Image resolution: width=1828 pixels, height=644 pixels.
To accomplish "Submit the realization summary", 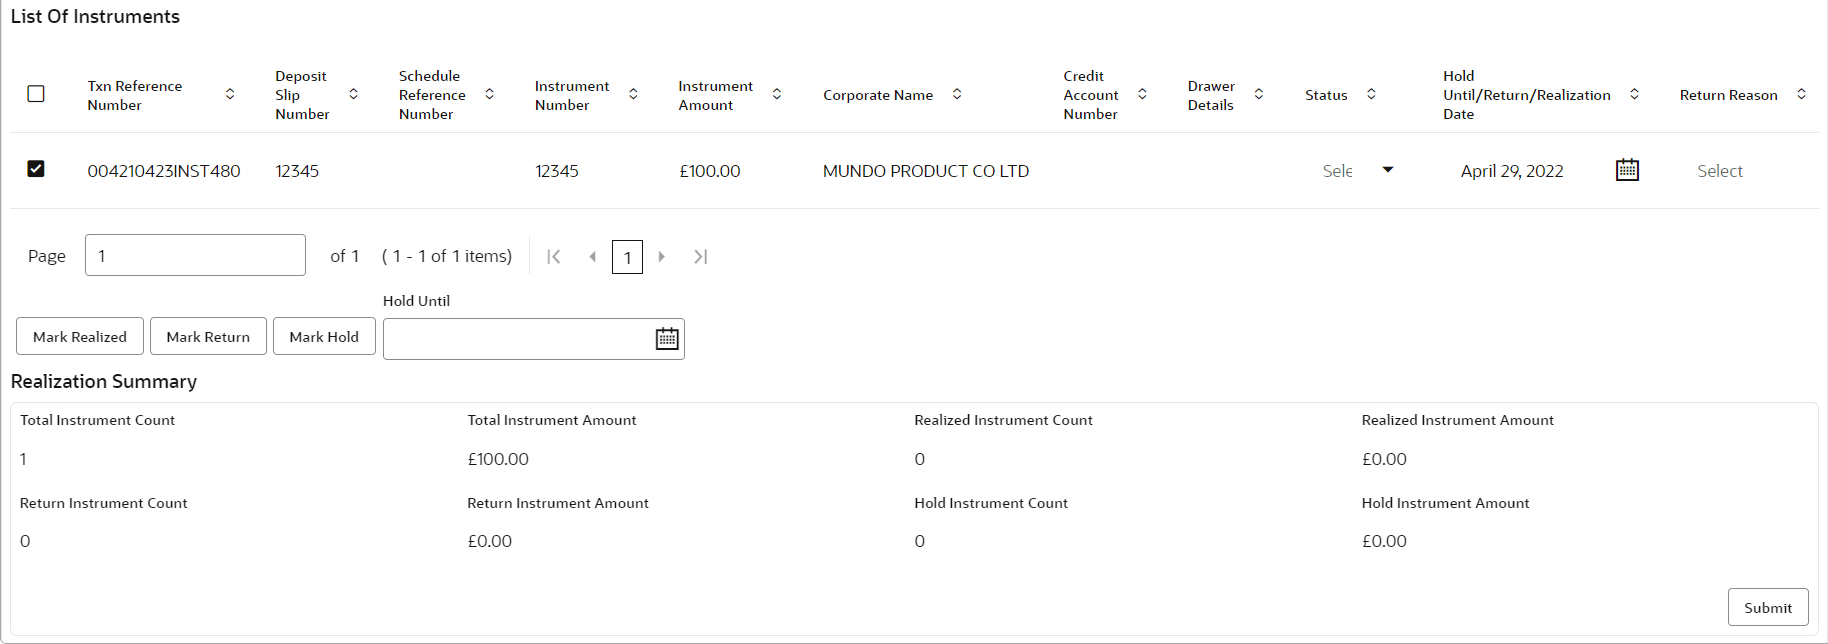I will pos(1768,607).
